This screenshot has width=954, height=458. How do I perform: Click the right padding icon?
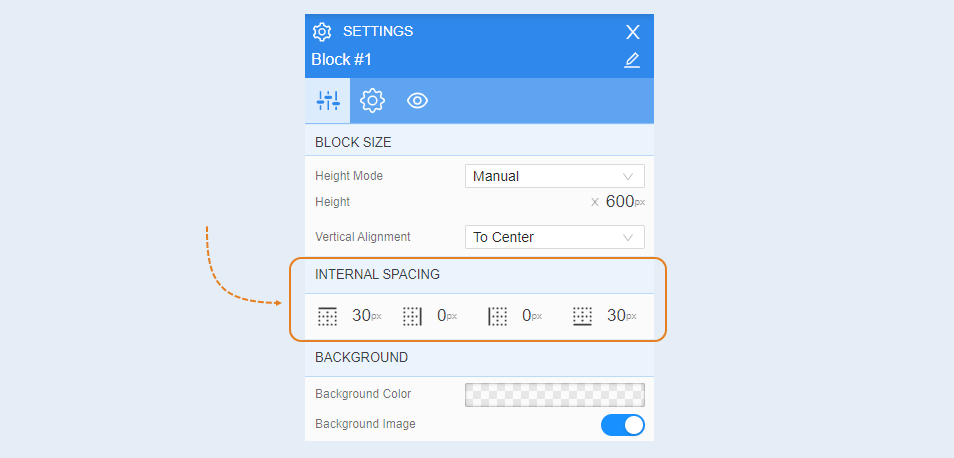412,316
